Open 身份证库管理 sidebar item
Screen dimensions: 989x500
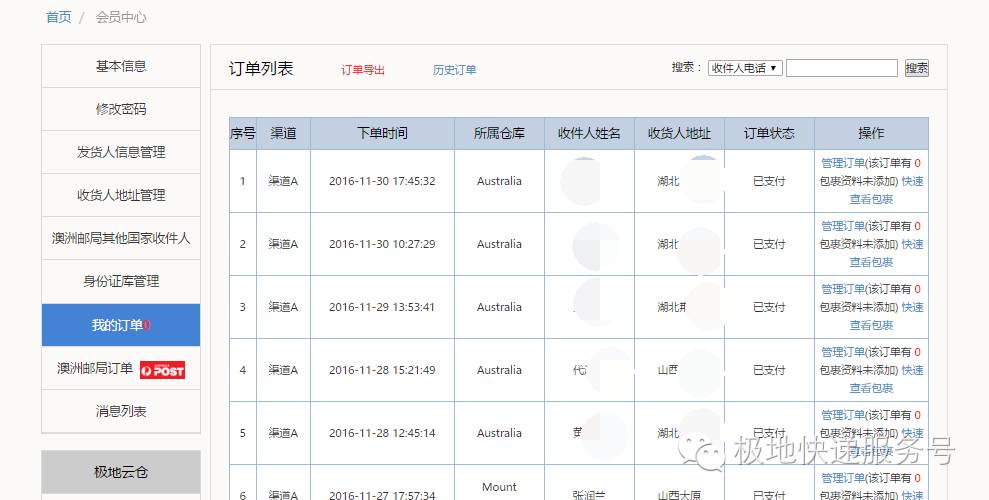coord(121,281)
